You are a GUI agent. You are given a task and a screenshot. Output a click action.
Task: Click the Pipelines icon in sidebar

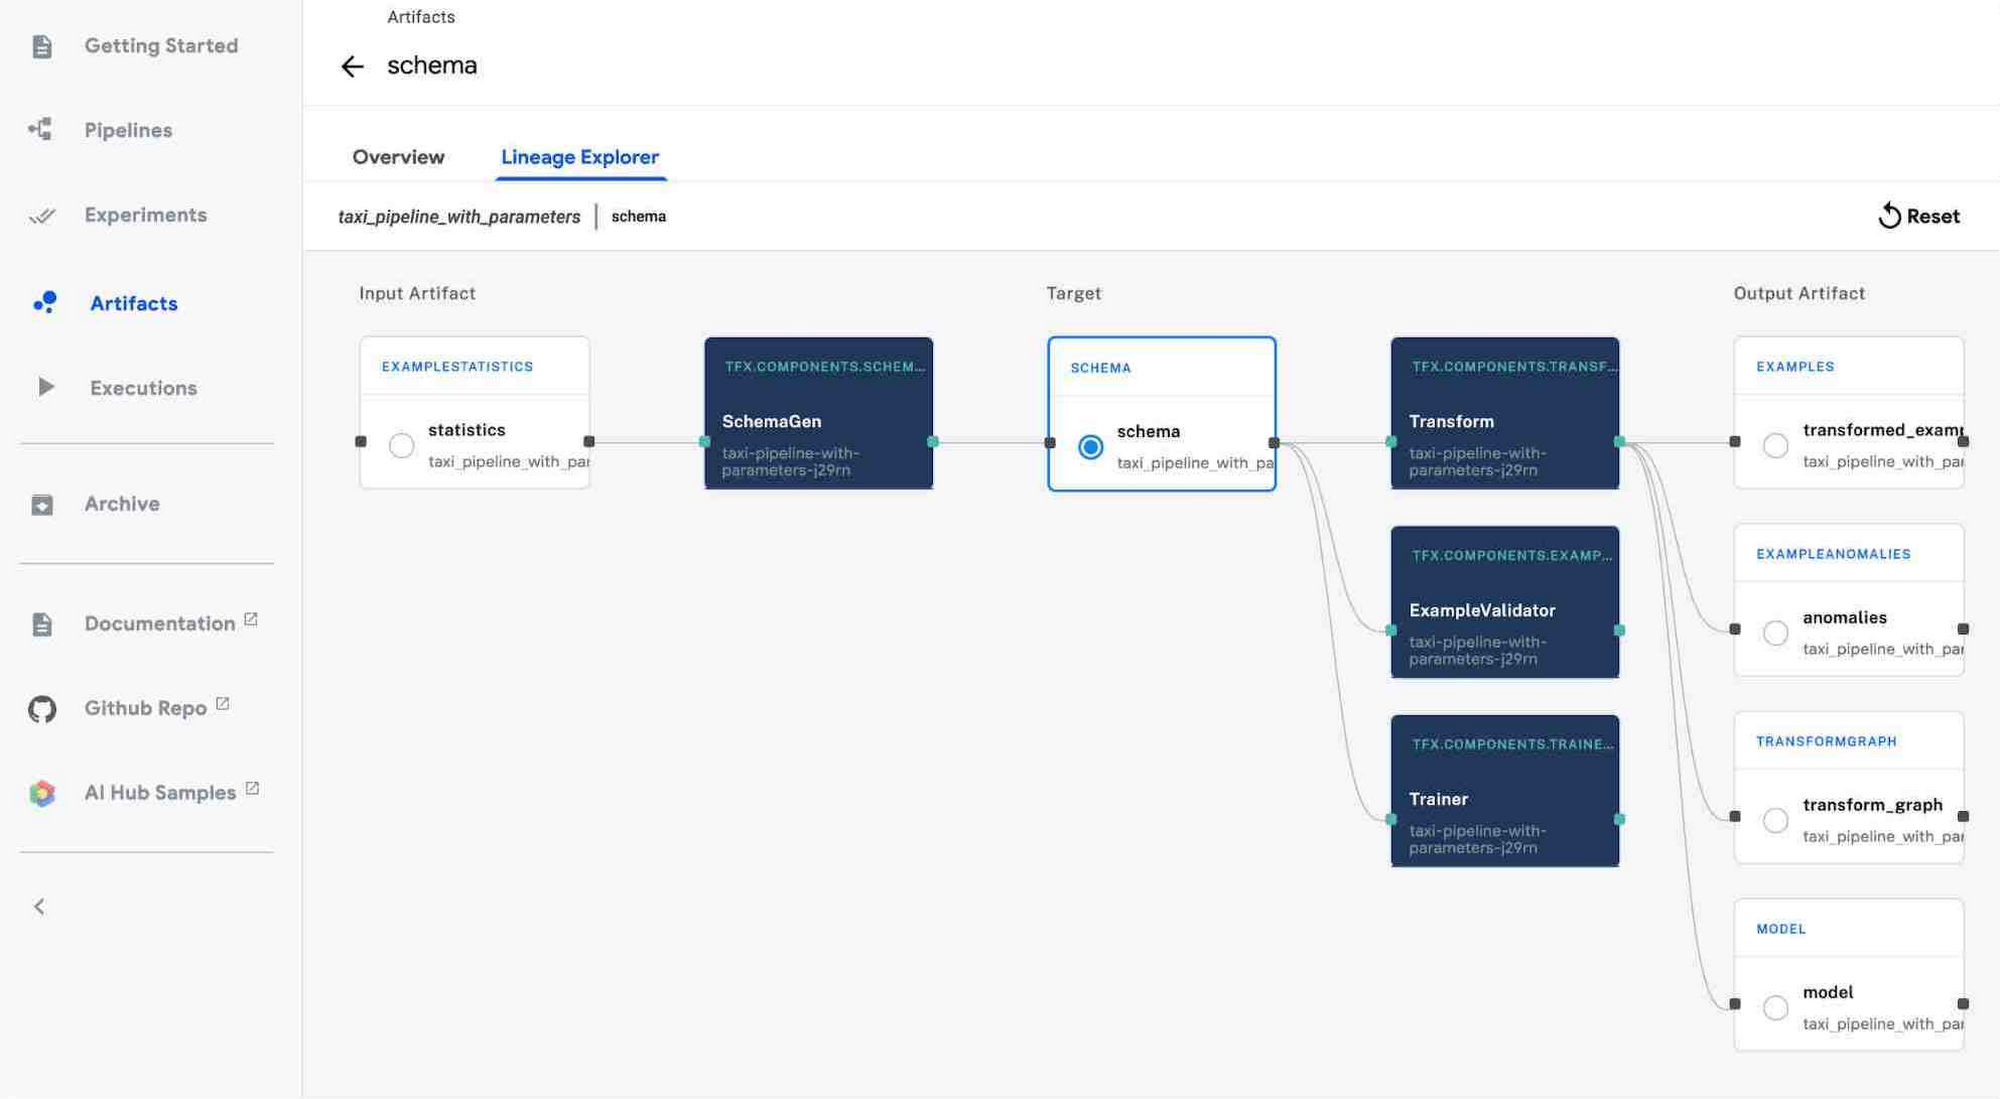pos(41,129)
